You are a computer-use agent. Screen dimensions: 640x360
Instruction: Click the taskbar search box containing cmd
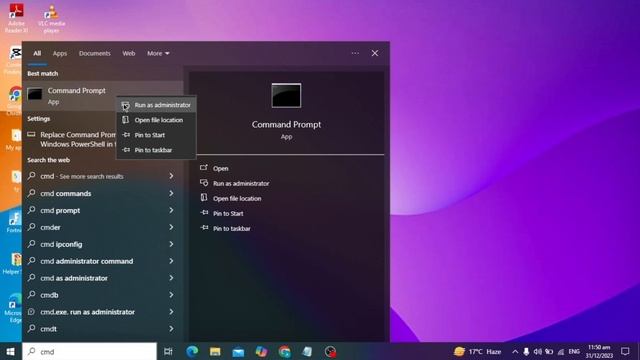click(x=89, y=351)
